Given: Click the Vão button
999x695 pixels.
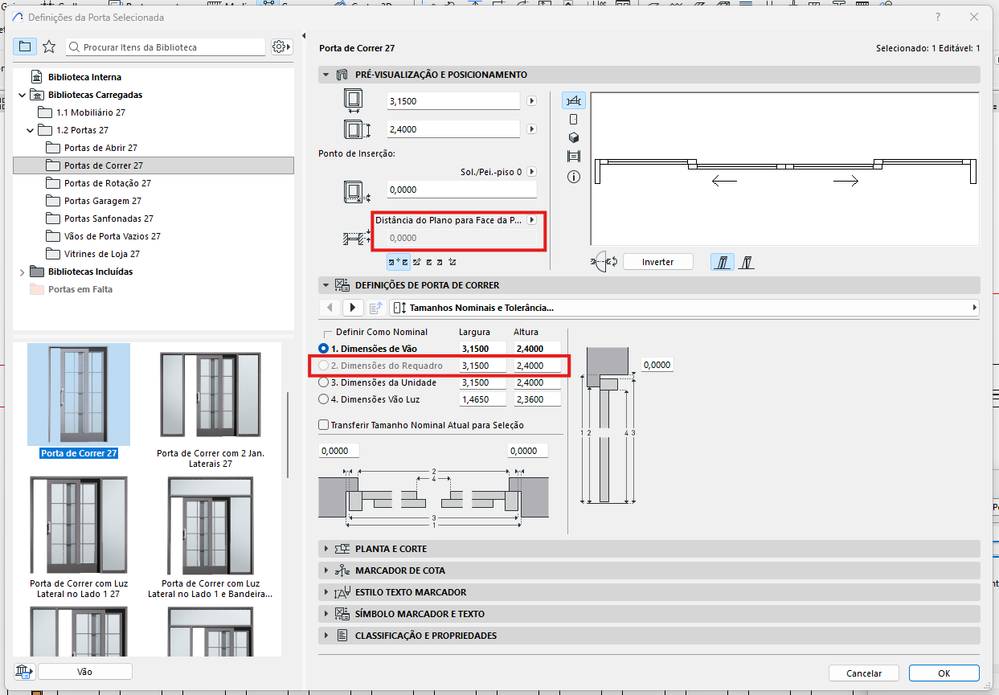Looking at the screenshot, I should point(85,671).
